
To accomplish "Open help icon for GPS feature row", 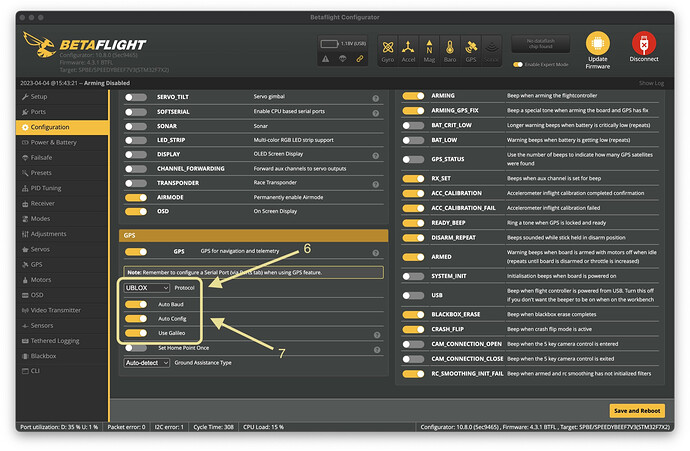I will click(376, 253).
